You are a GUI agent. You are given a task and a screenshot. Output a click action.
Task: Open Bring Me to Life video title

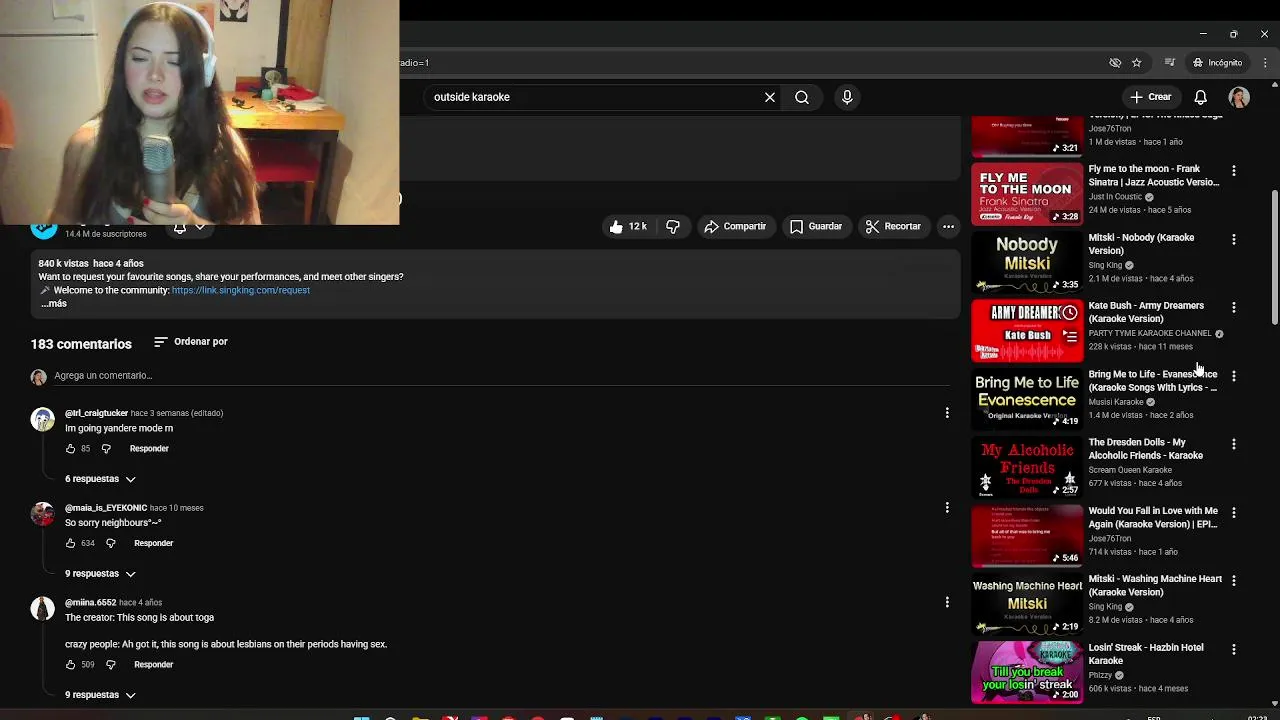[x=1153, y=381]
